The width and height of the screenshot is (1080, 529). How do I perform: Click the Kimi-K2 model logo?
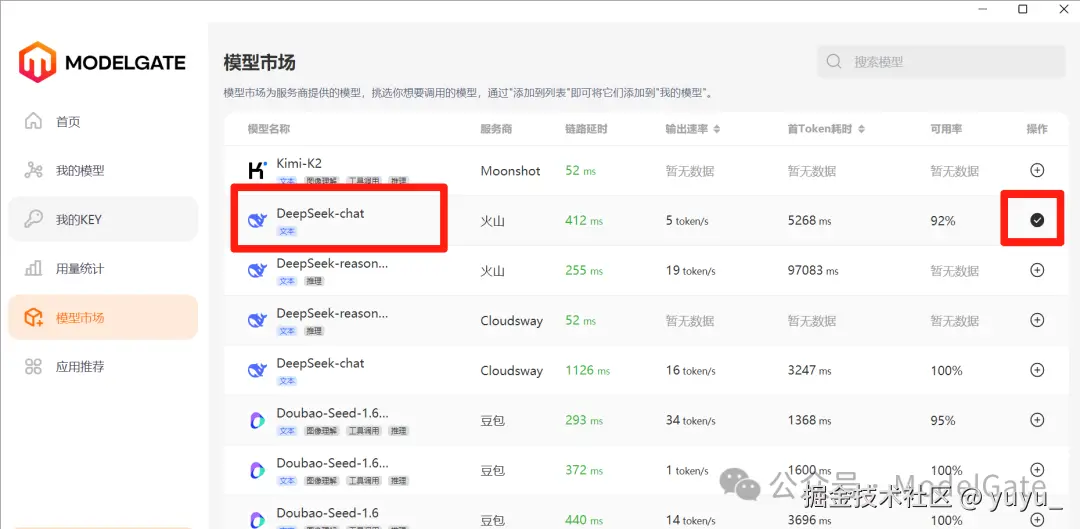click(x=257, y=170)
